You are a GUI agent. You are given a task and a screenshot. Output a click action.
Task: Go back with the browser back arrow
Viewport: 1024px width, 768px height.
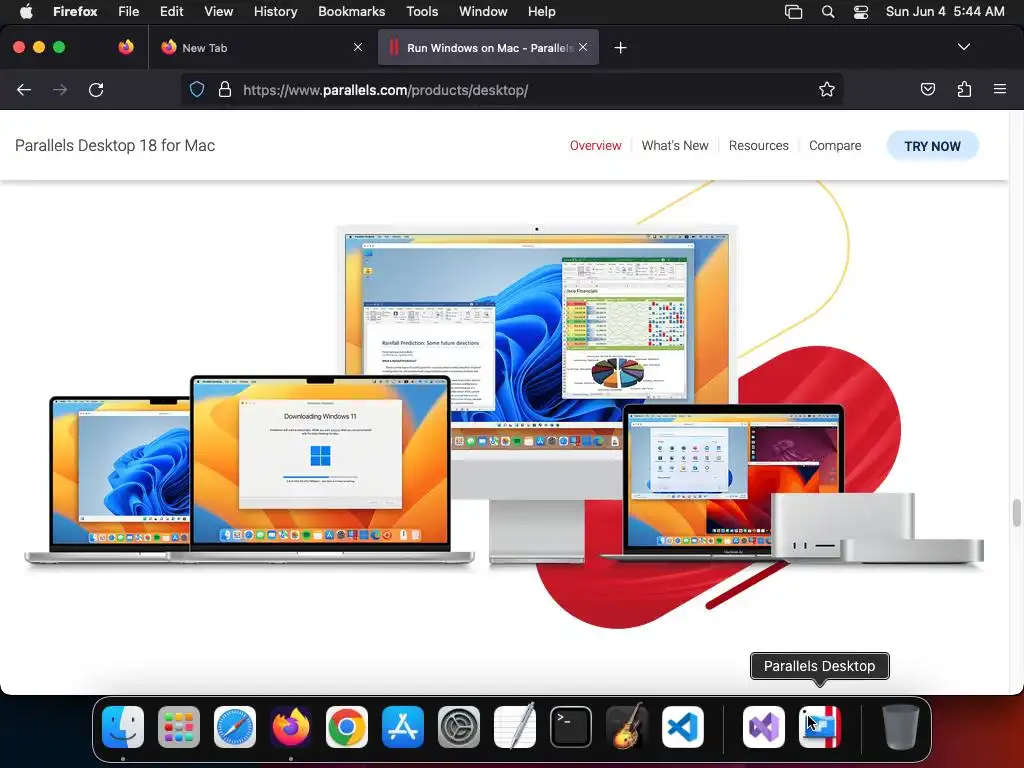[24, 89]
